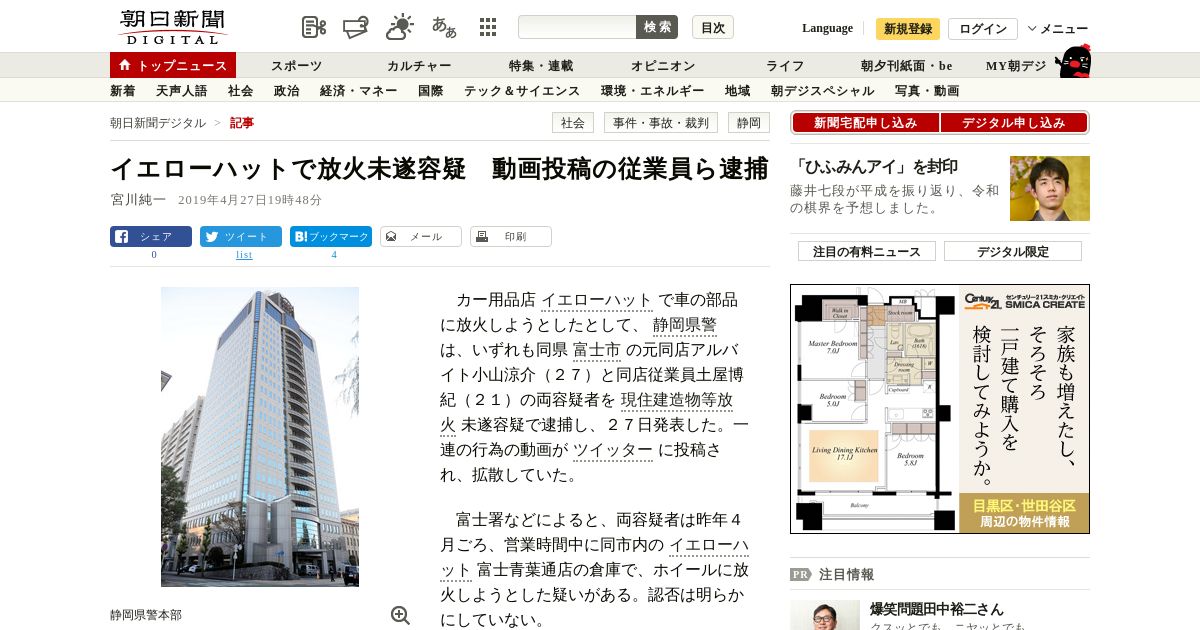This screenshot has width=1200, height=630.
Task: Select the 注目の有料ニュース tab
Action: (867, 251)
